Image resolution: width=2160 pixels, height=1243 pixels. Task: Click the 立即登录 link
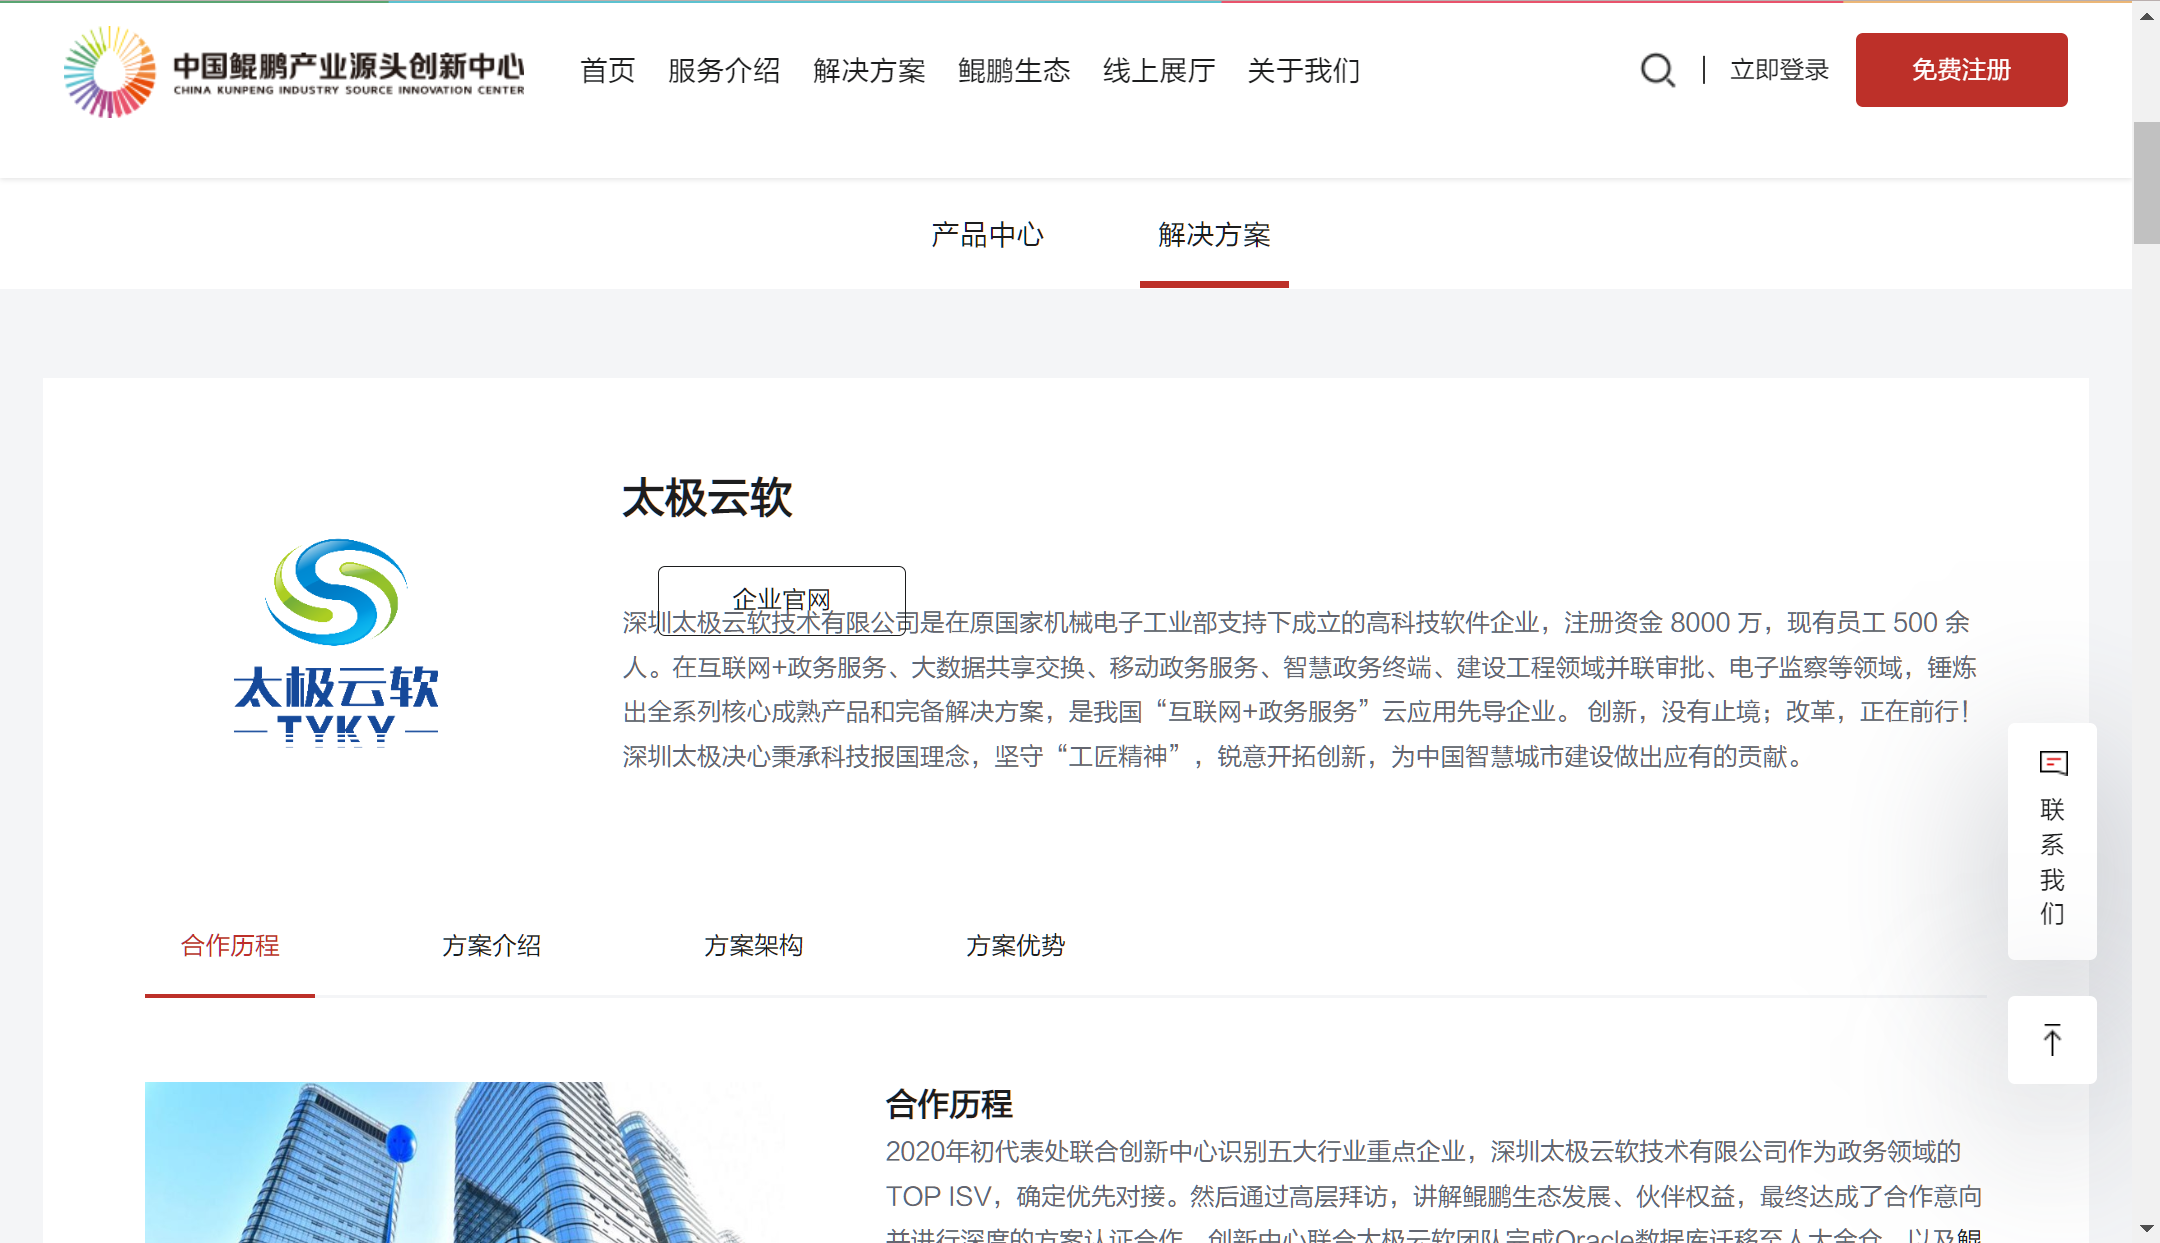(1779, 70)
